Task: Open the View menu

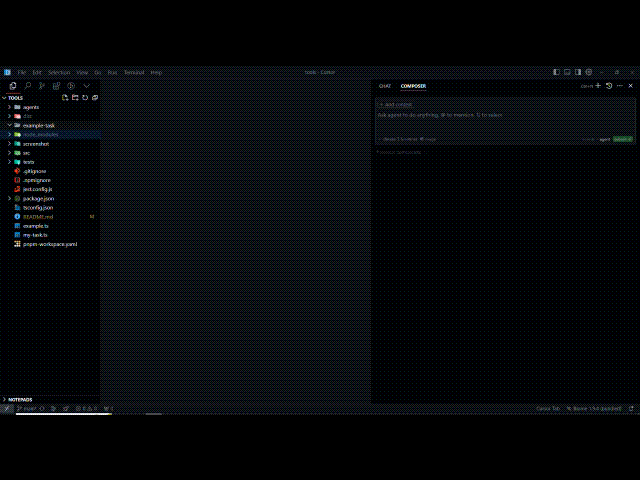Action: (x=82, y=72)
